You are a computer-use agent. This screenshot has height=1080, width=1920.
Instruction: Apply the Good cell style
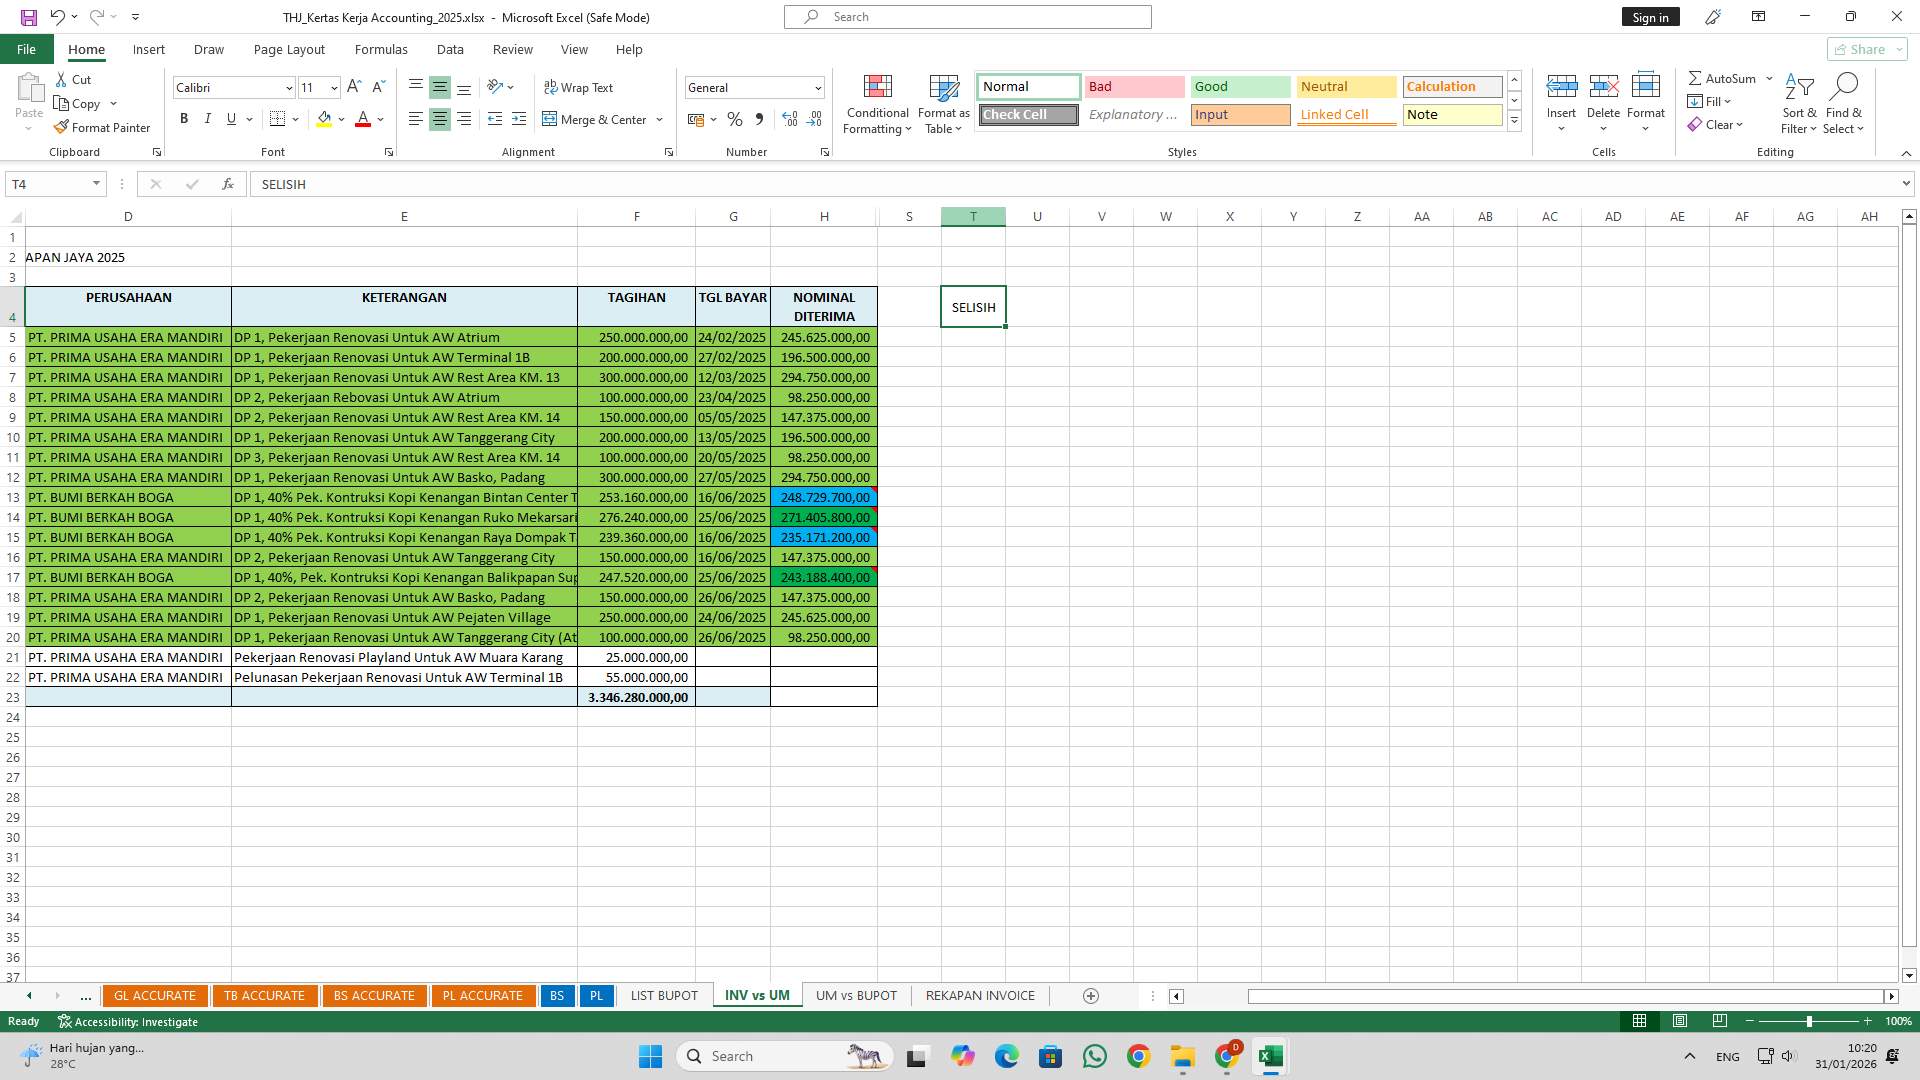coord(1239,87)
